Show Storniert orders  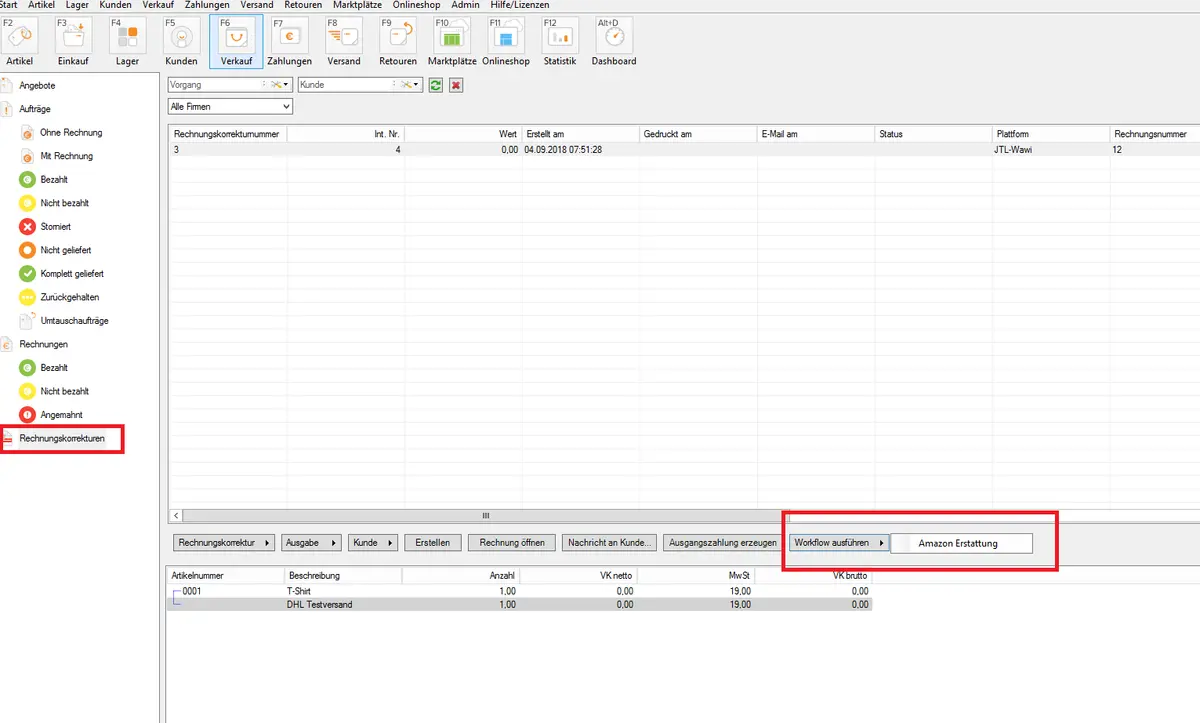(55, 226)
